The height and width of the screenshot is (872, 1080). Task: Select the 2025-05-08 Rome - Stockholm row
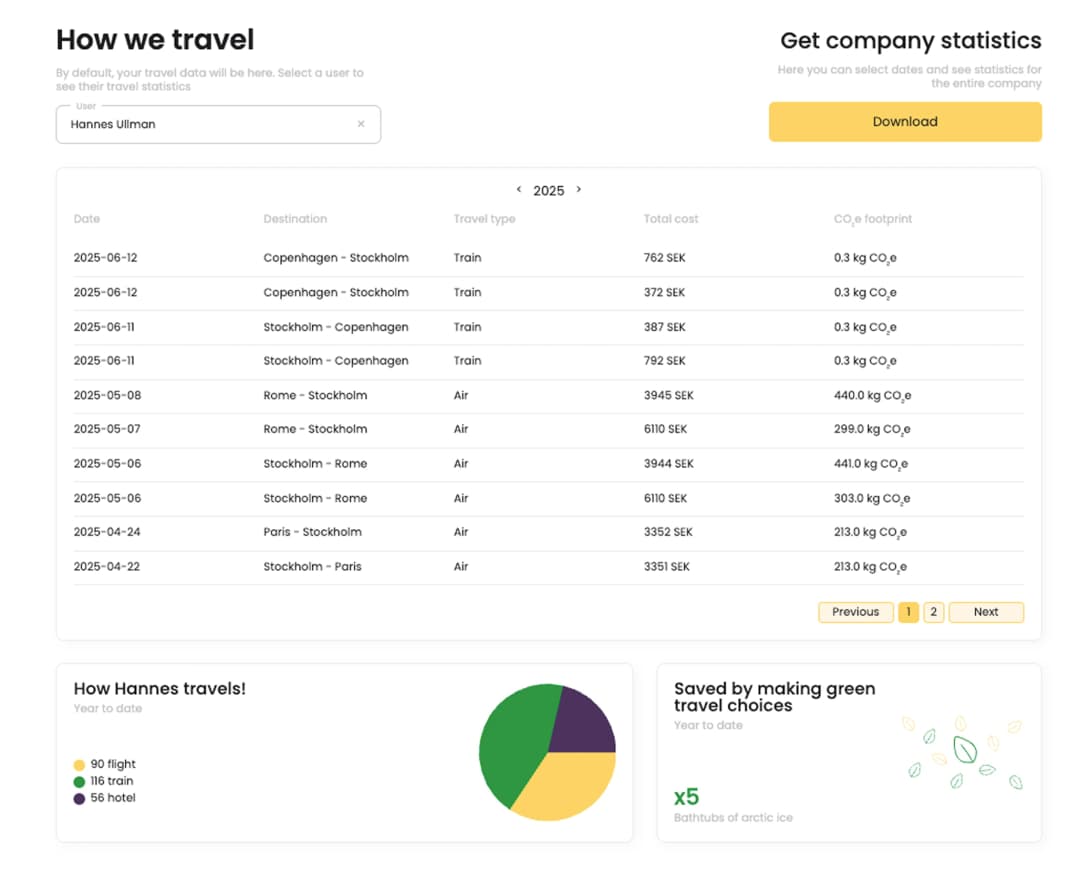[x=548, y=395]
